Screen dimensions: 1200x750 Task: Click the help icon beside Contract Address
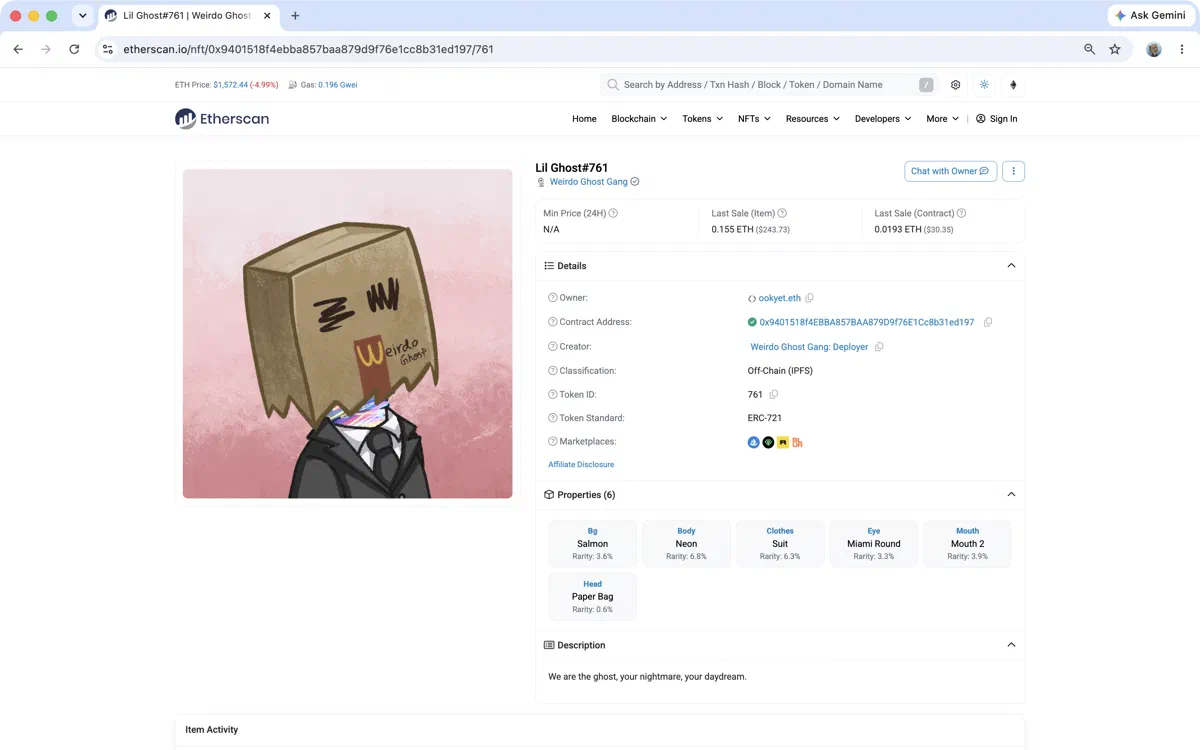tap(552, 322)
